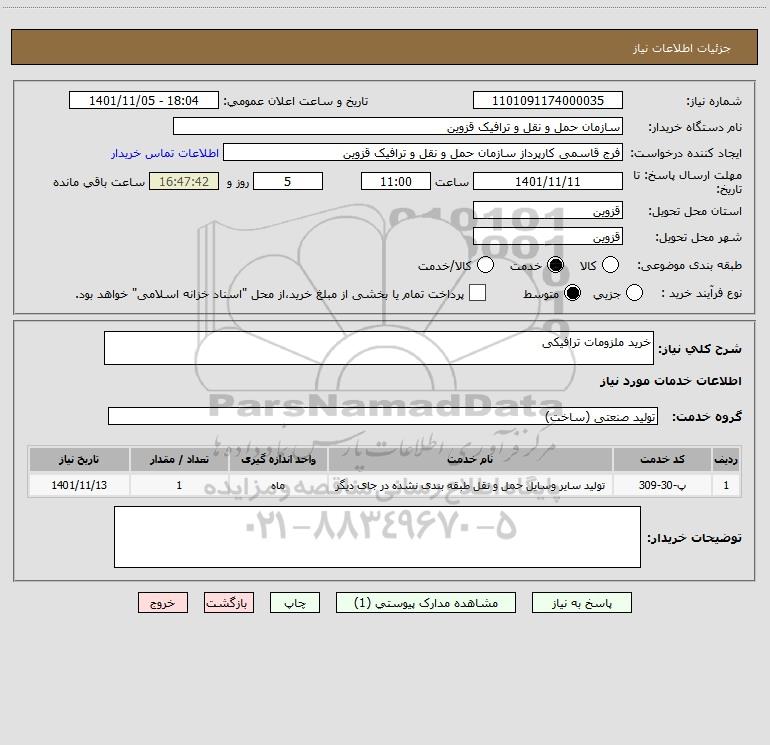Viewport: 770px width, 745px height.
Task: Click the deadline time field 11:00
Action: [396, 181]
